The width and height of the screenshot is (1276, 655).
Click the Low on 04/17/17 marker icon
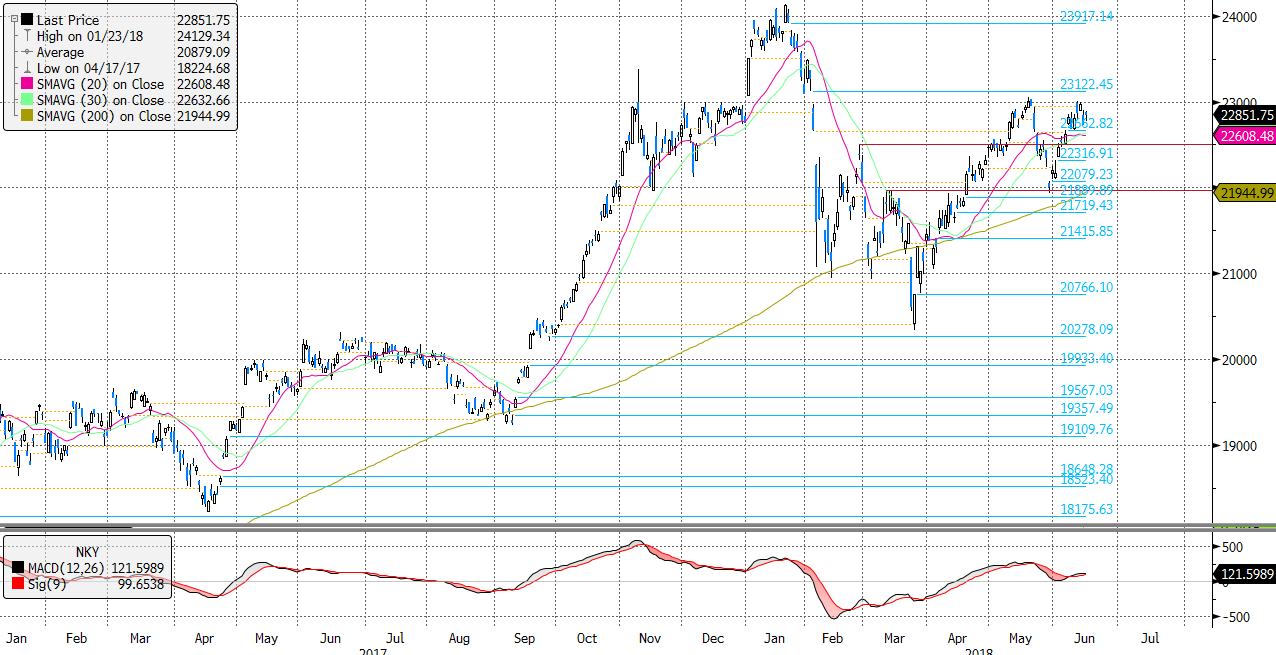pos(25,68)
